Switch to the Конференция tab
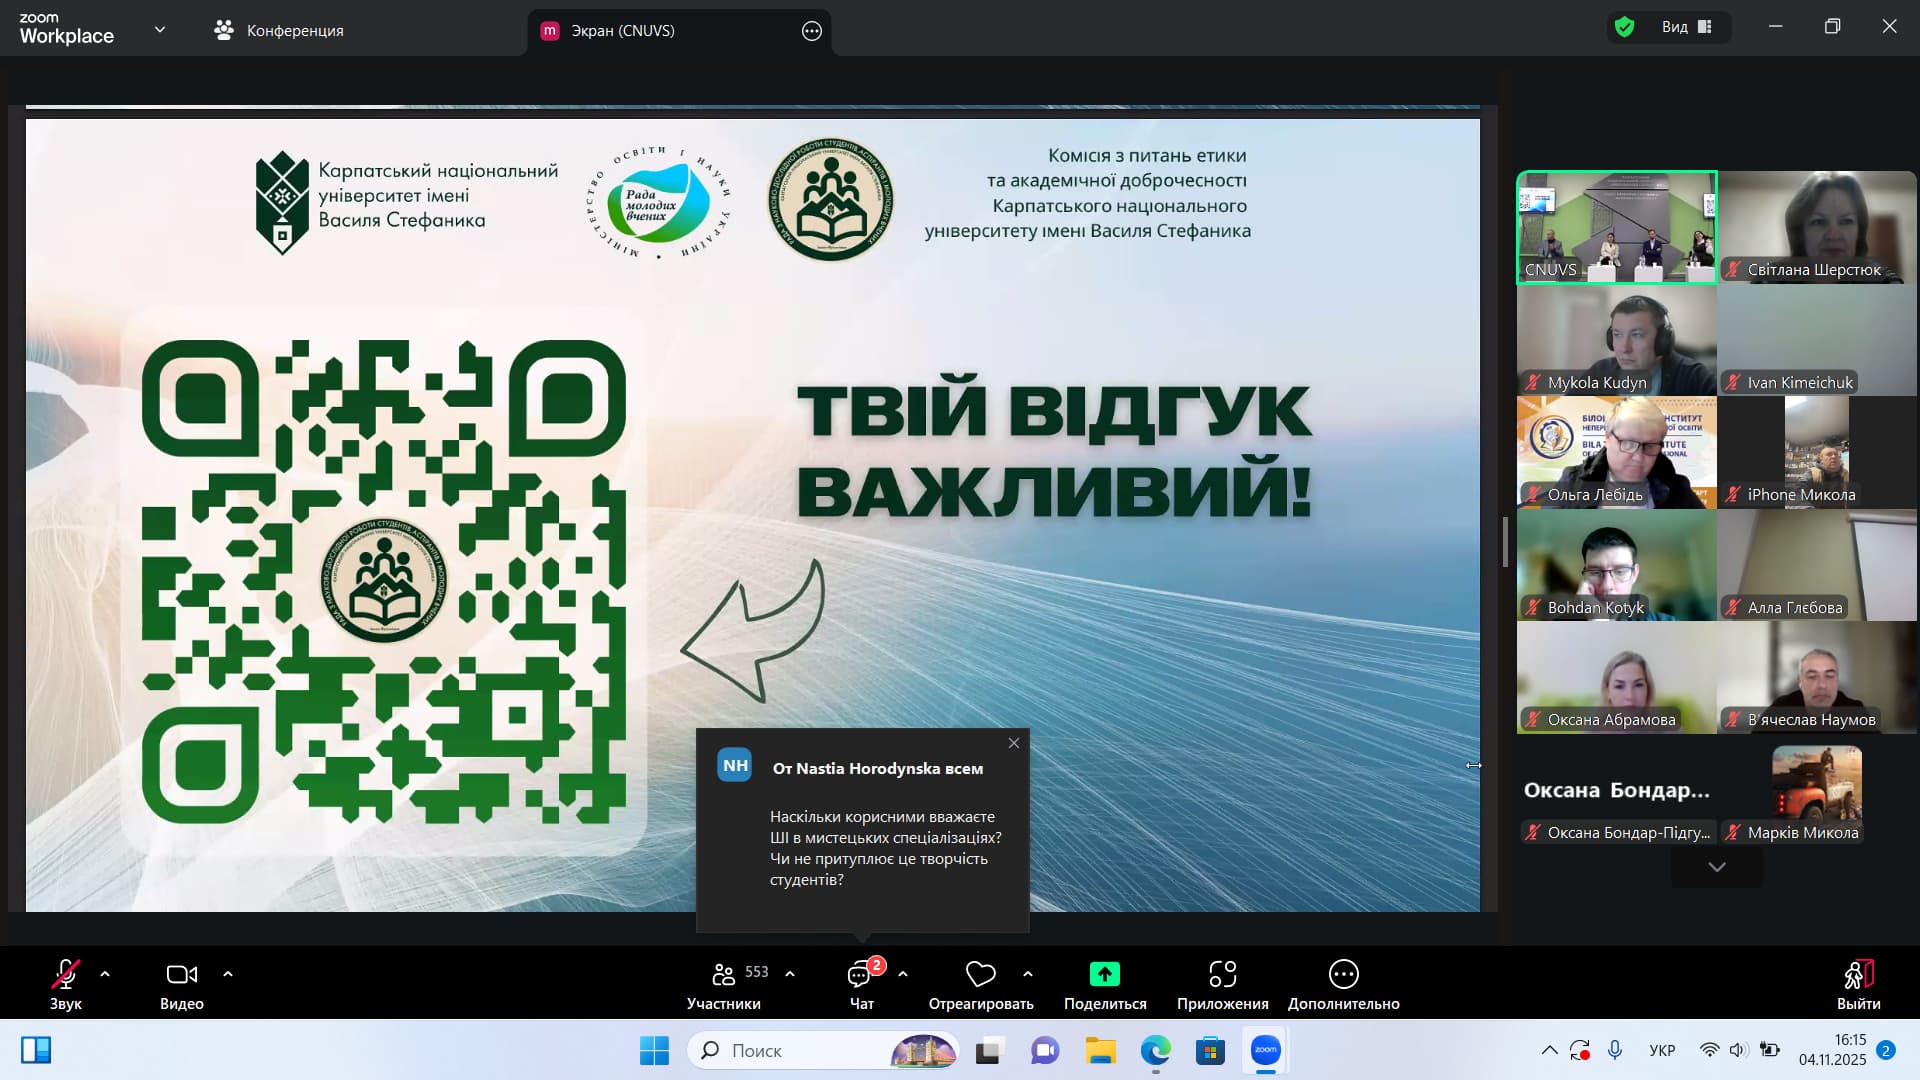Screen dimensions: 1920x1080 (x=279, y=30)
